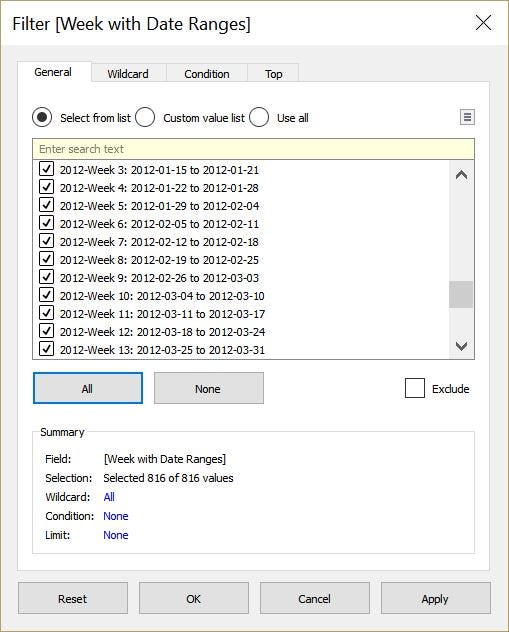Switch to the General tab
509x632 pixels.
(x=53, y=72)
